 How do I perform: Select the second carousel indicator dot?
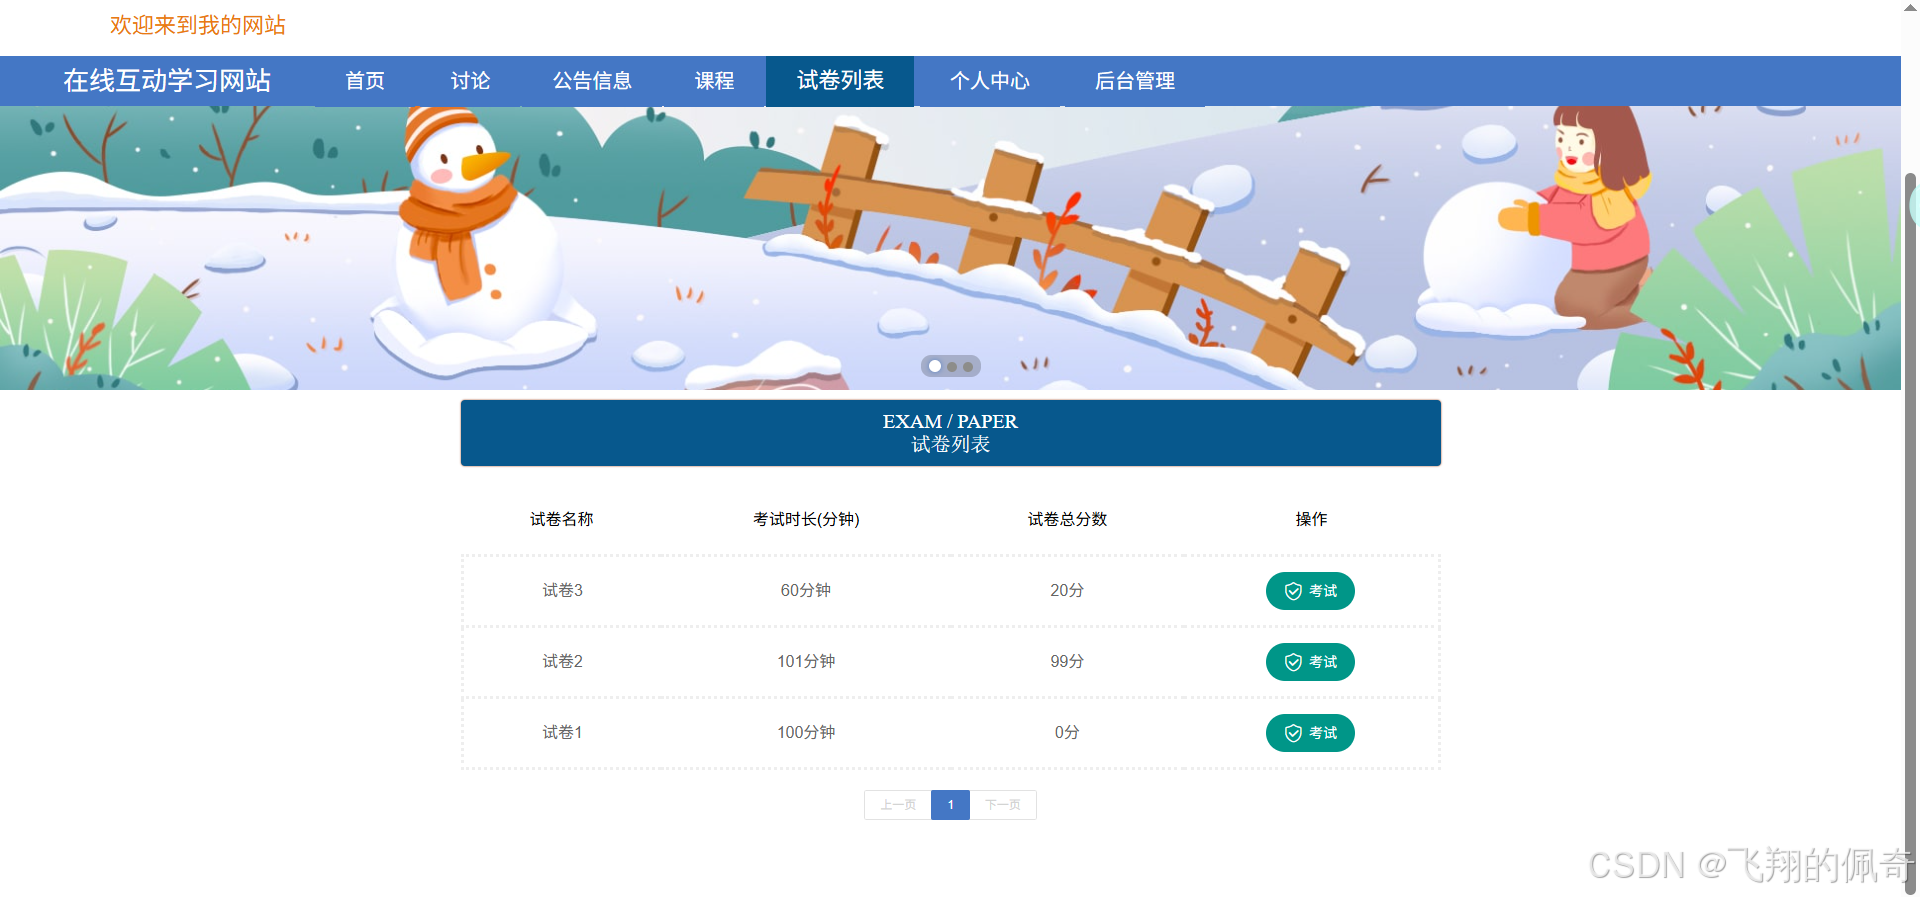952,366
